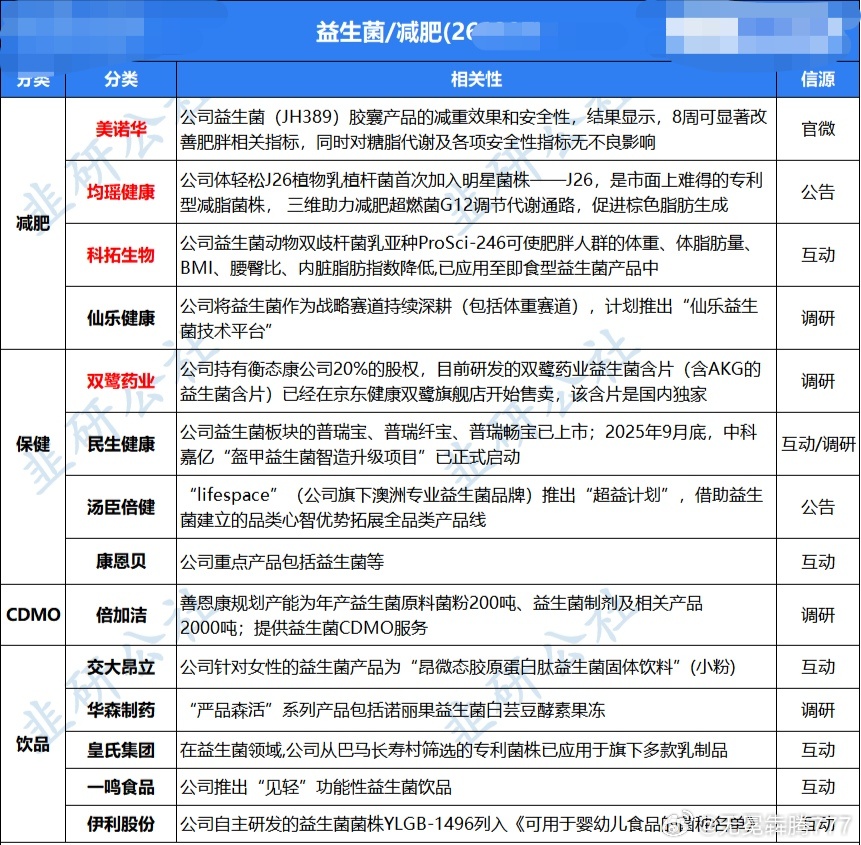This screenshot has height=845, width=861.
Task: Click 调研 source in 仙乐健康 row
Action: (x=818, y=318)
